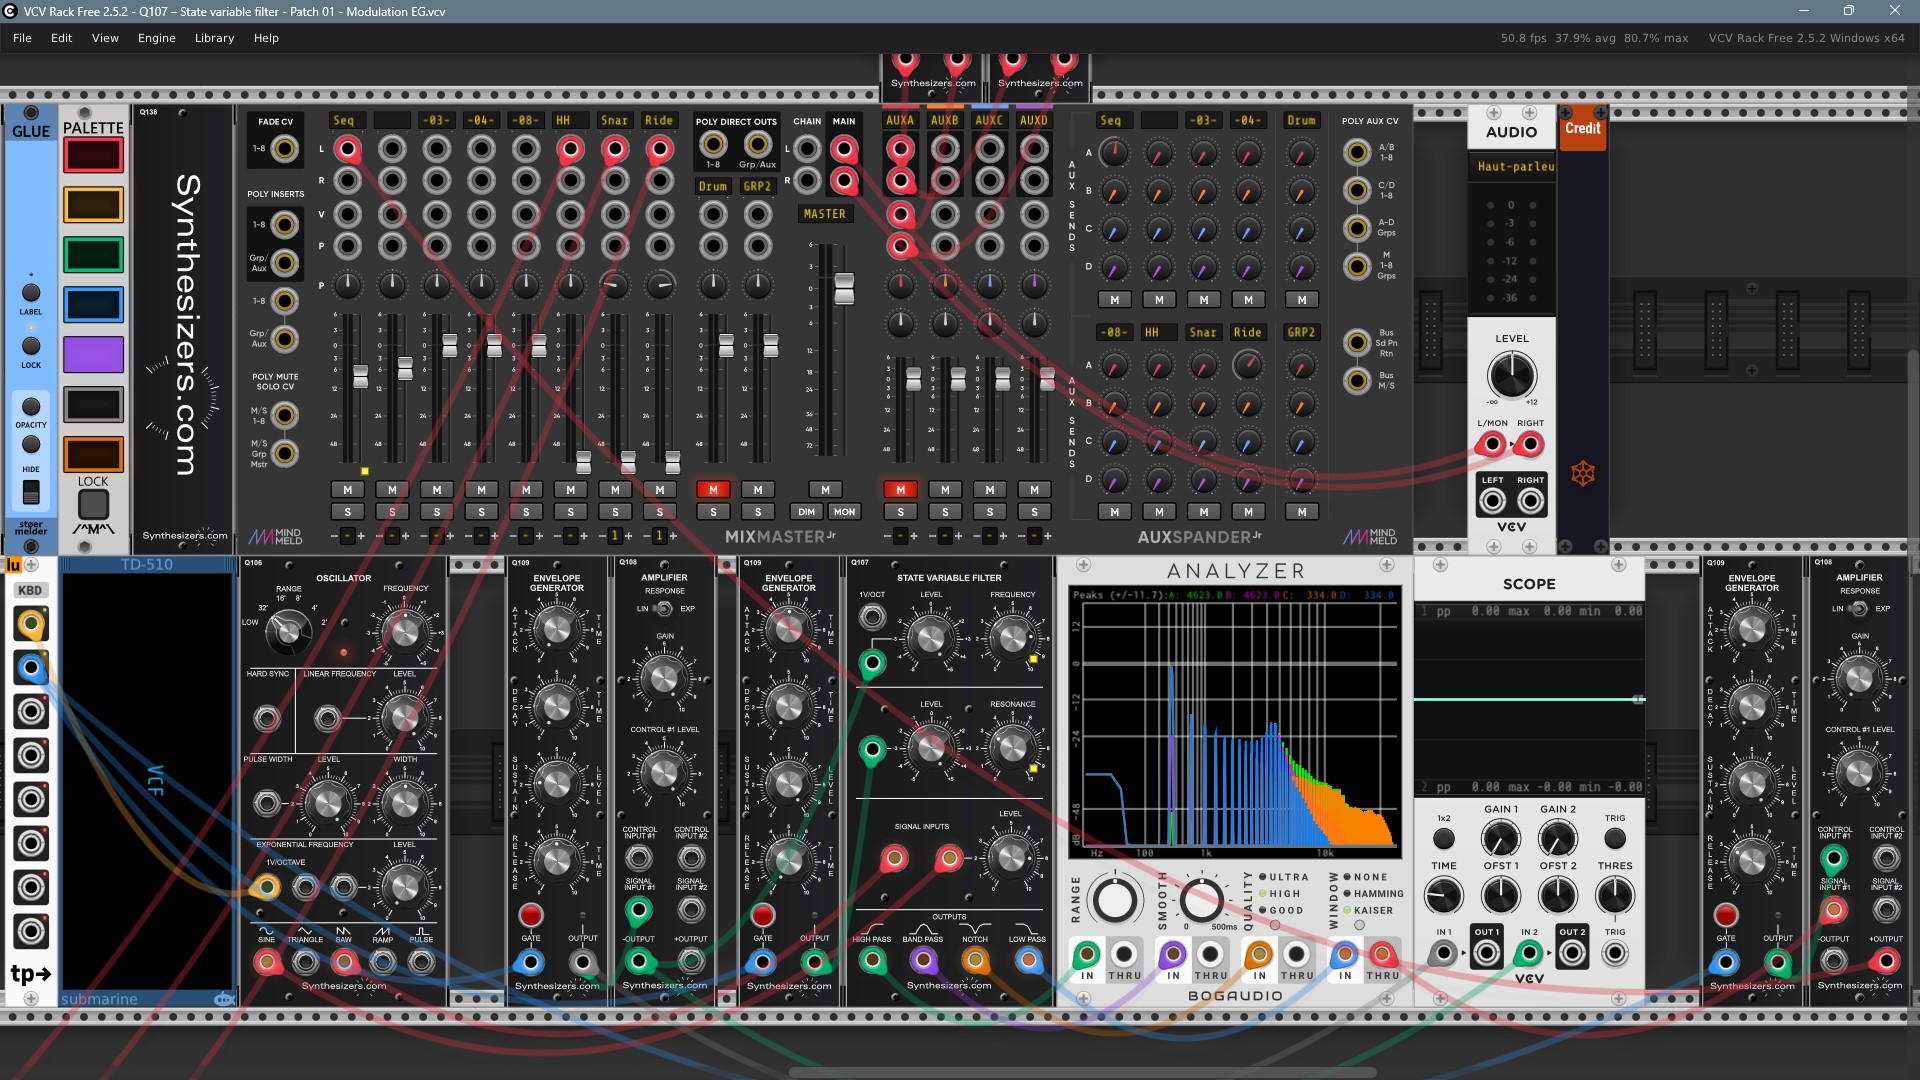Increment the Seq channel group with plus

(x=361, y=536)
